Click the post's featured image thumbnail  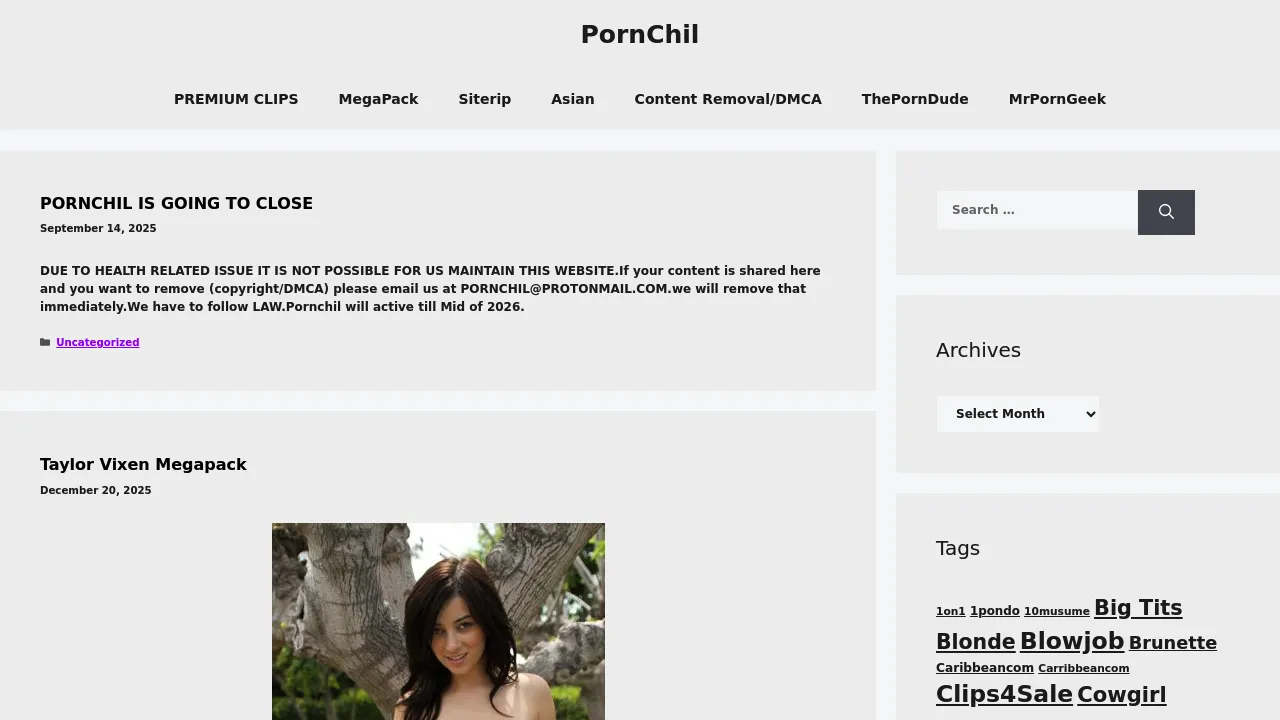click(438, 621)
